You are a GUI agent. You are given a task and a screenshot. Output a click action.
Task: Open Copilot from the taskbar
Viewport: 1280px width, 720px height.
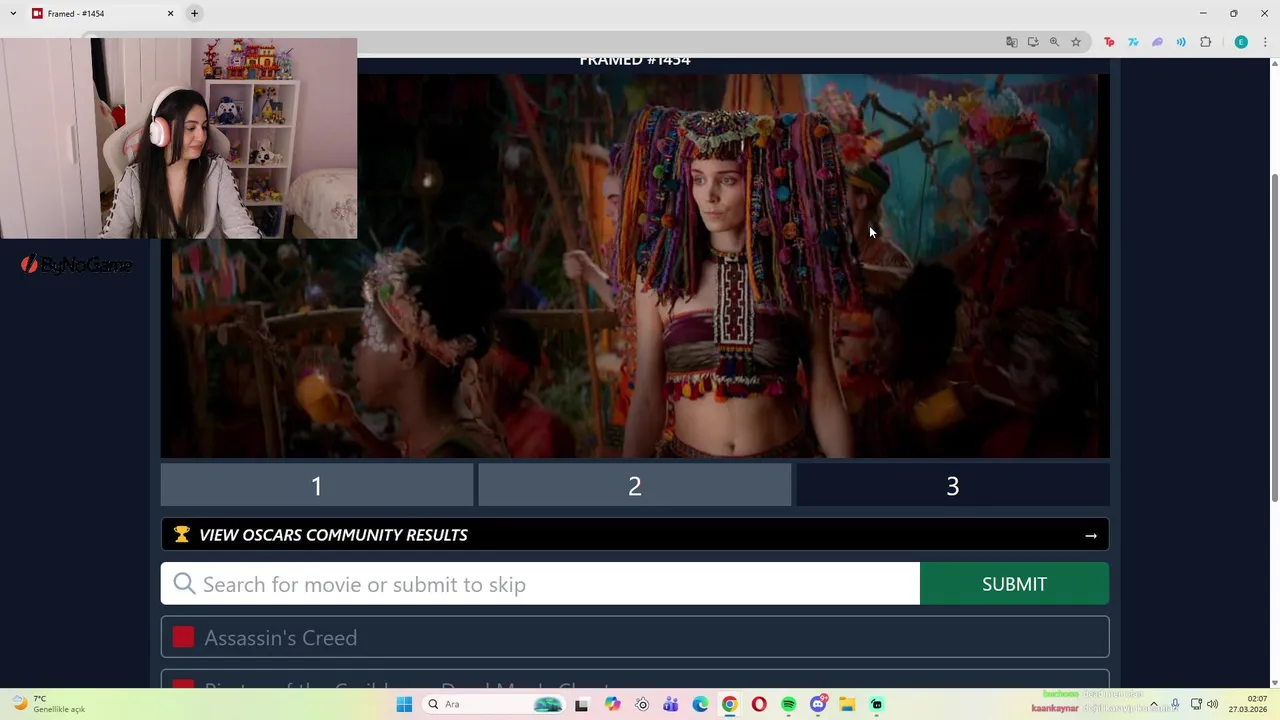coord(612,704)
